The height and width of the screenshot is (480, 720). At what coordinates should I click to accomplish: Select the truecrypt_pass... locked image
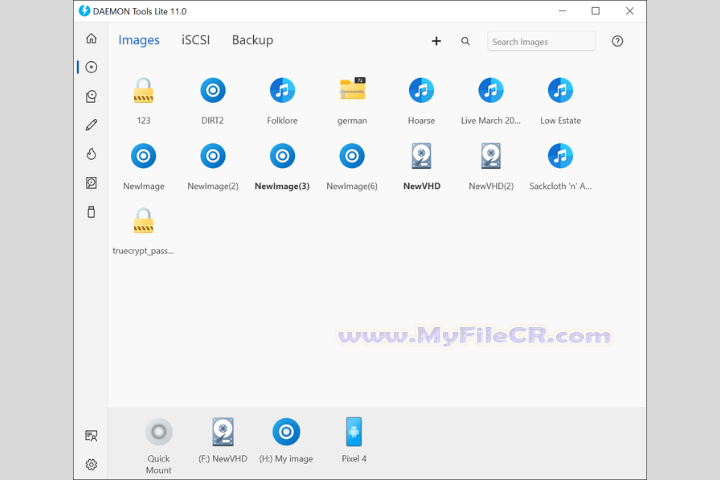click(143, 221)
